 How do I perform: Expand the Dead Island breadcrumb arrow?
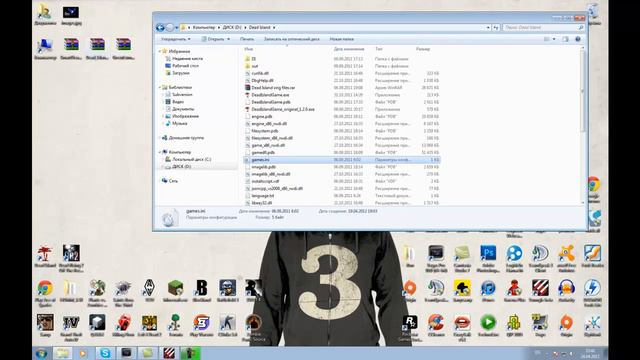pyautogui.click(x=274, y=27)
